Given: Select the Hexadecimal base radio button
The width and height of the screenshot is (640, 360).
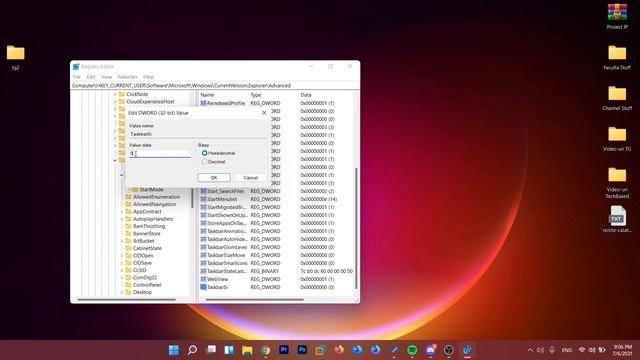Looking at the screenshot, I should [204, 153].
